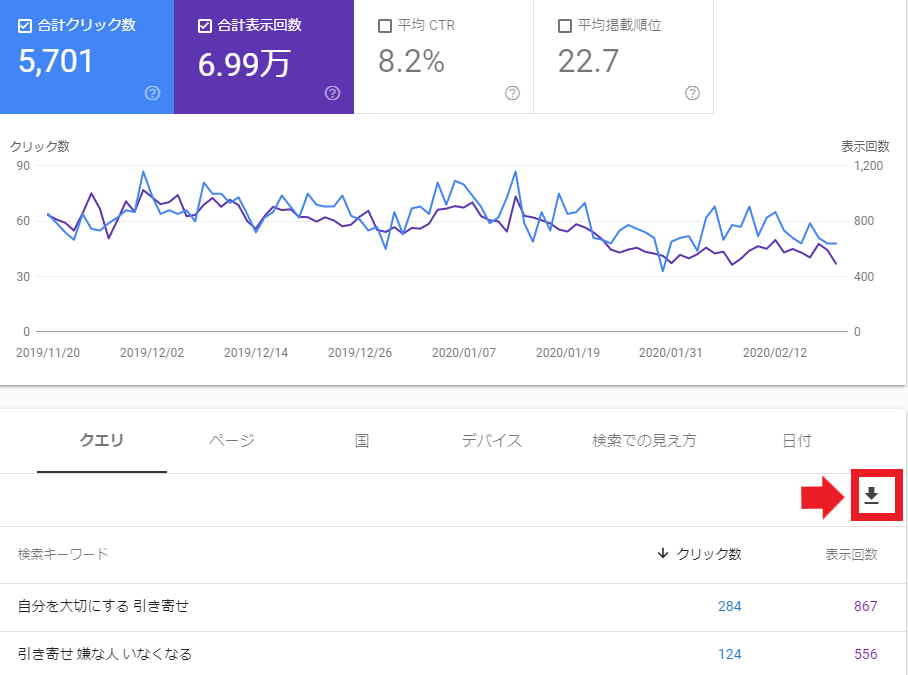This screenshot has height=675, width=908.
Task: Enable 平均掲載順位 checkbox
Action: tap(565, 26)
